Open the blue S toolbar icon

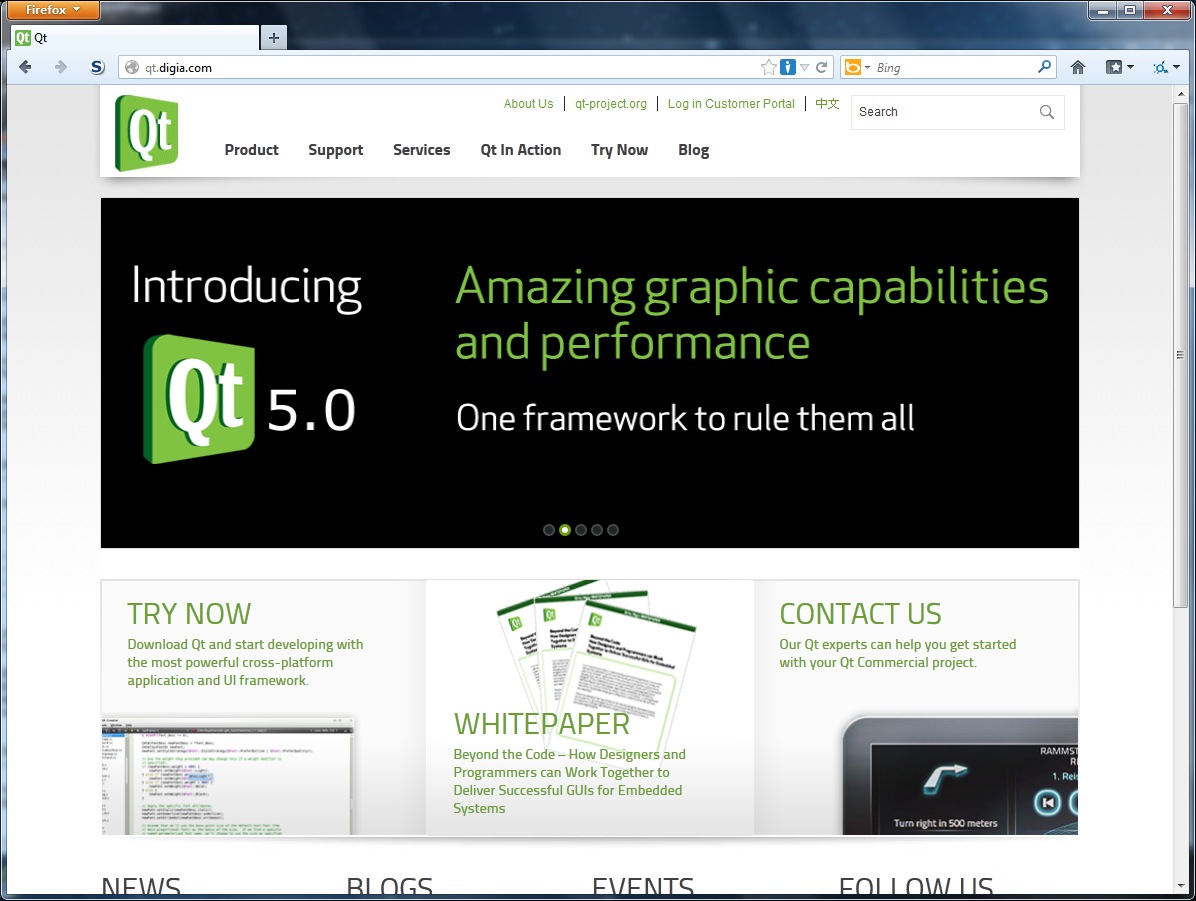tap(97, 67)
